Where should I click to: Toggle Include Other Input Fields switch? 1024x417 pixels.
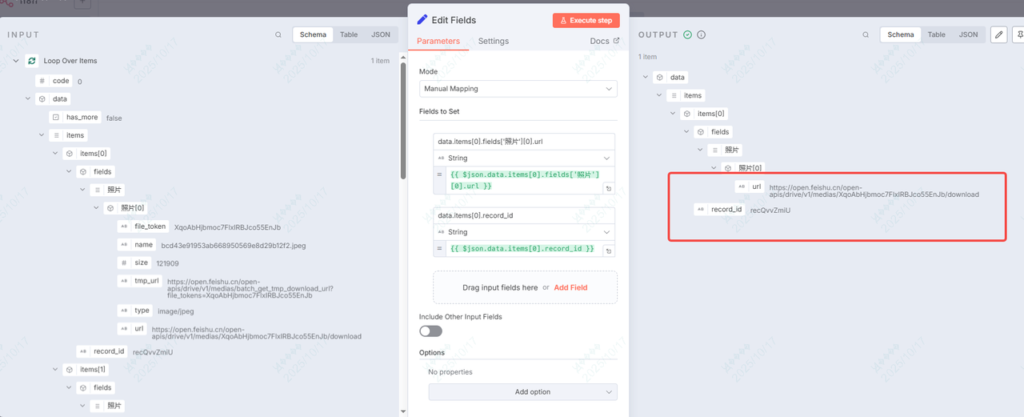tap(430, 331)
